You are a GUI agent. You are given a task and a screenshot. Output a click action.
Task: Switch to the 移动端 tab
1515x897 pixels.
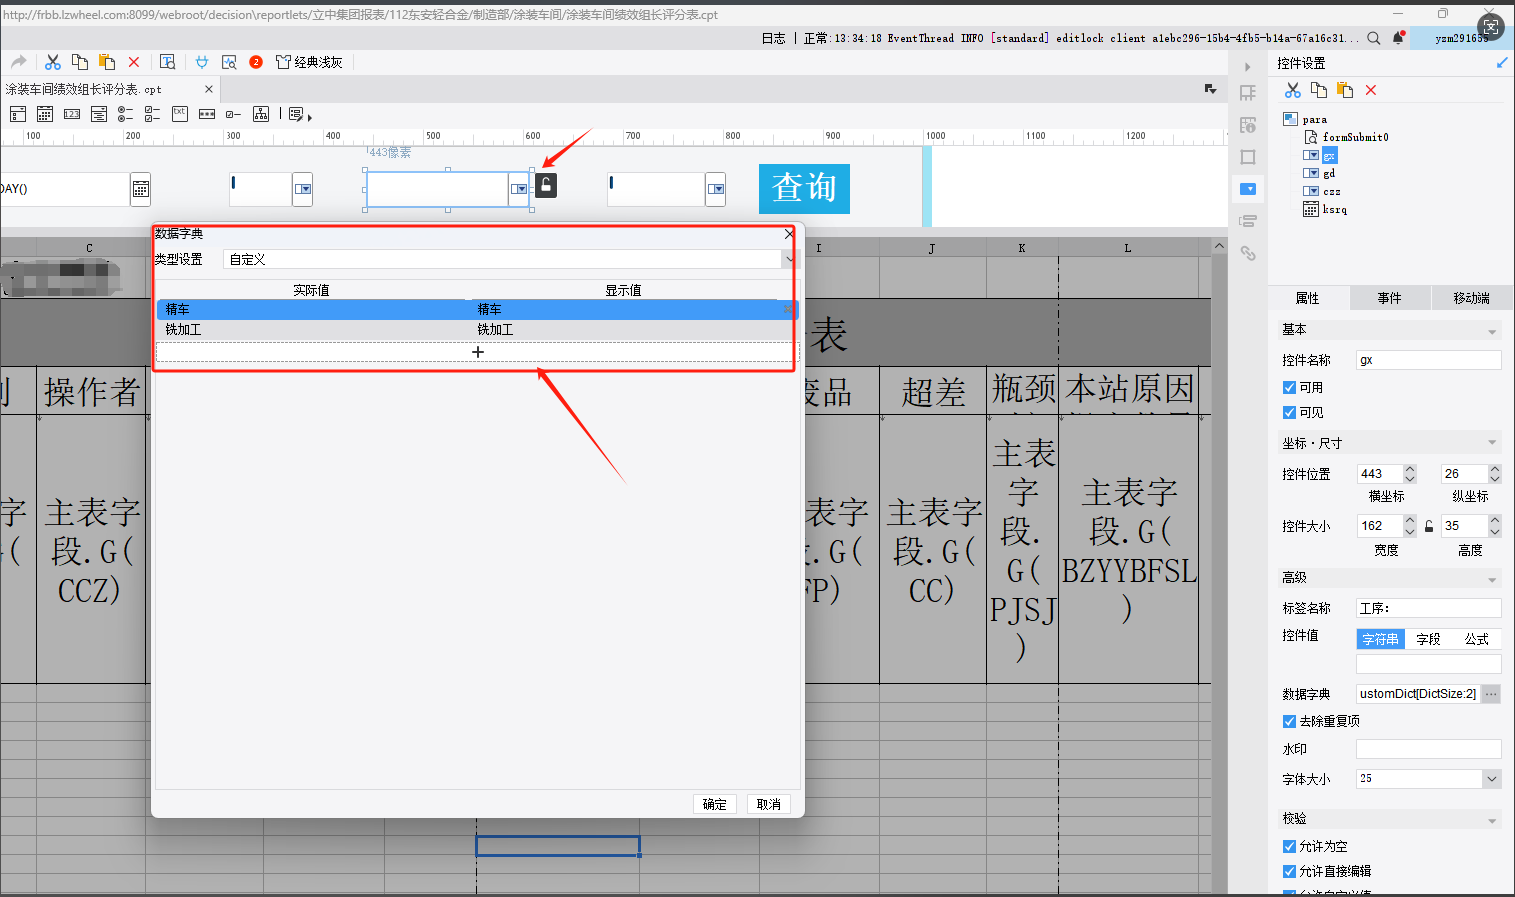pyautogui.click(x=1471, y=298)
